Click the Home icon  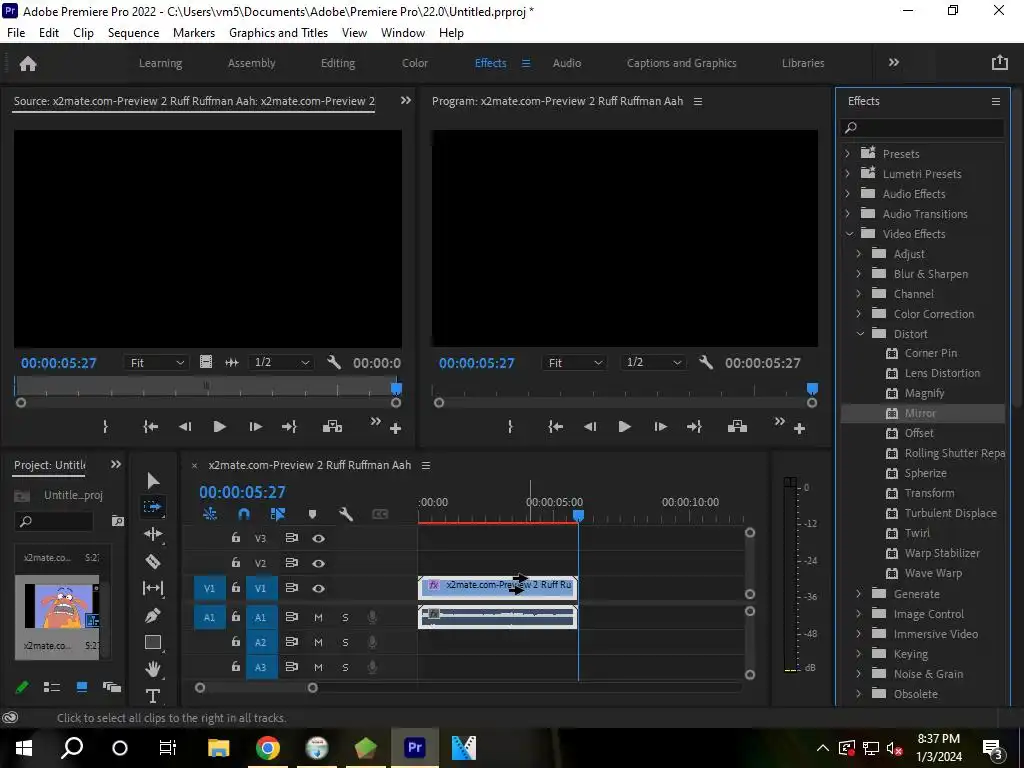point(28,63)
